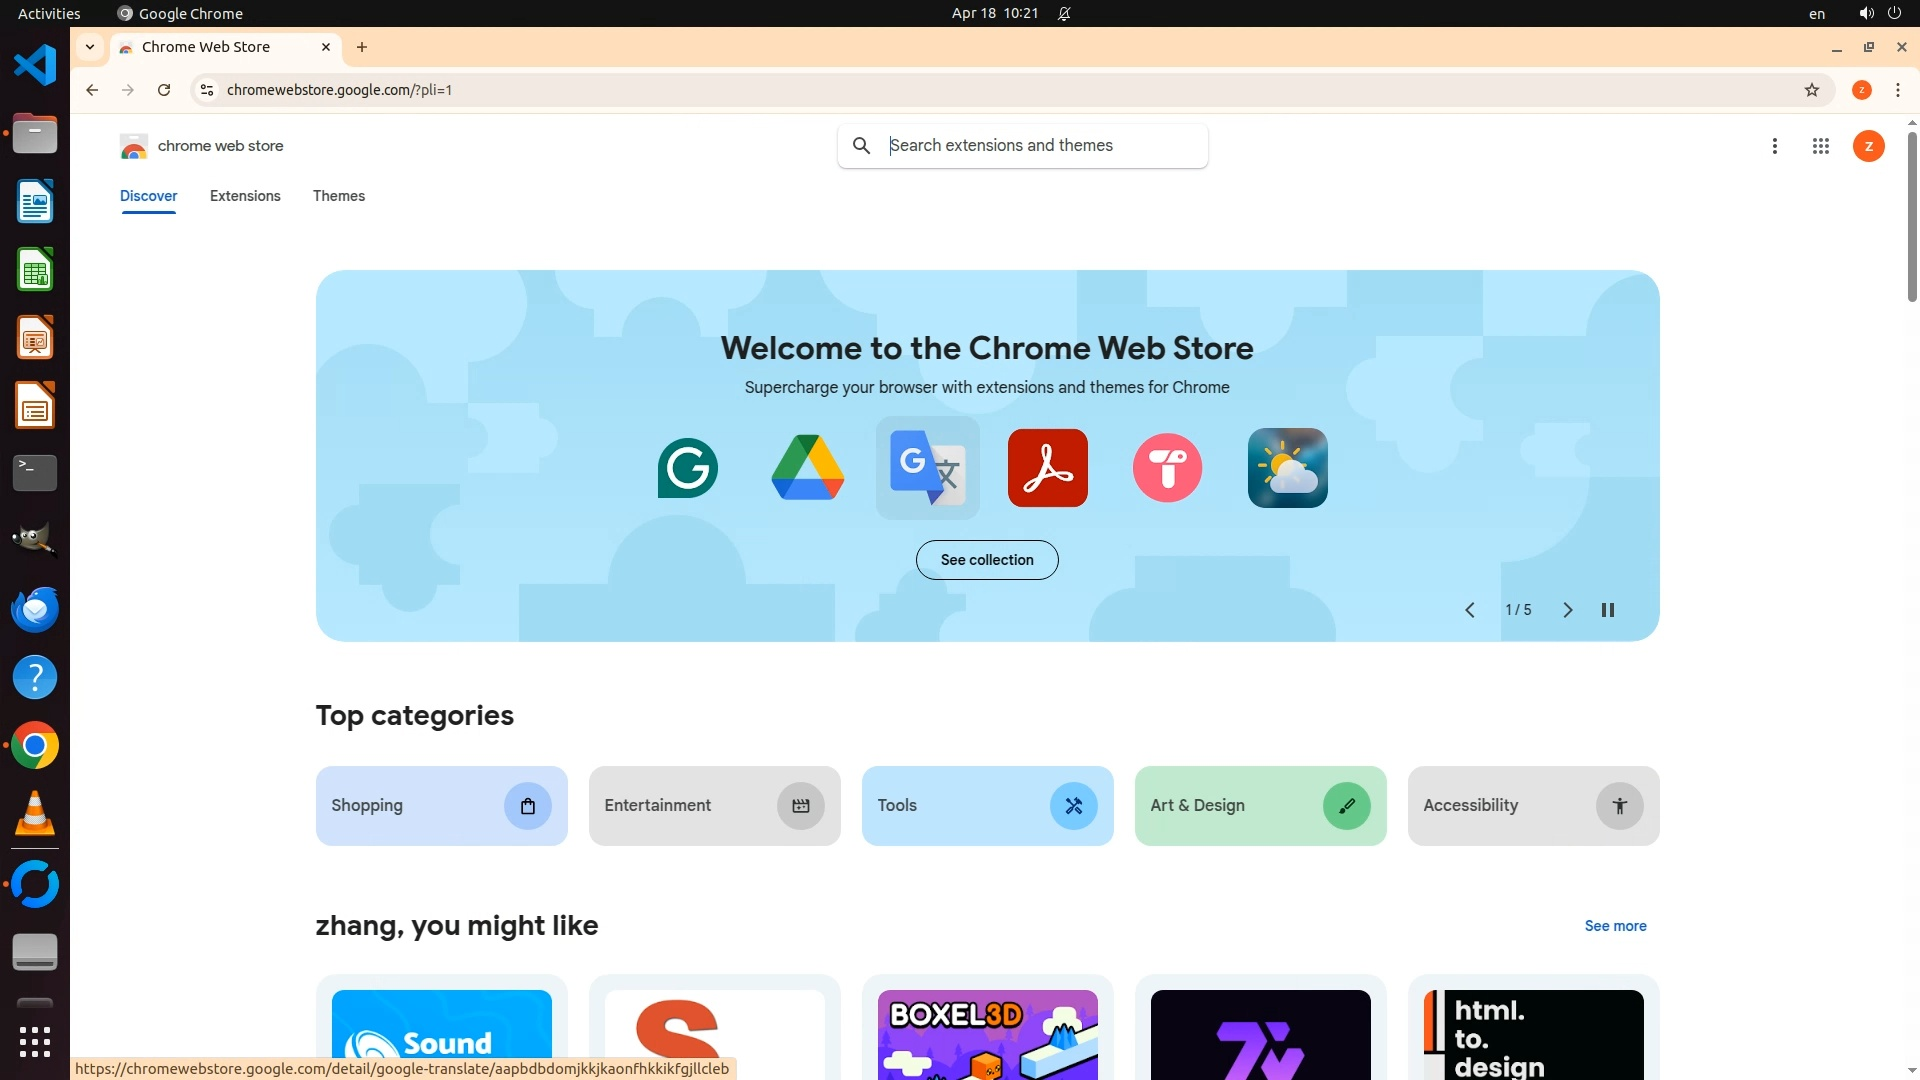Open Web Store more options menu
Image resolution: width=1920 pixels, height=1080 pixels.
[1774, 146]
